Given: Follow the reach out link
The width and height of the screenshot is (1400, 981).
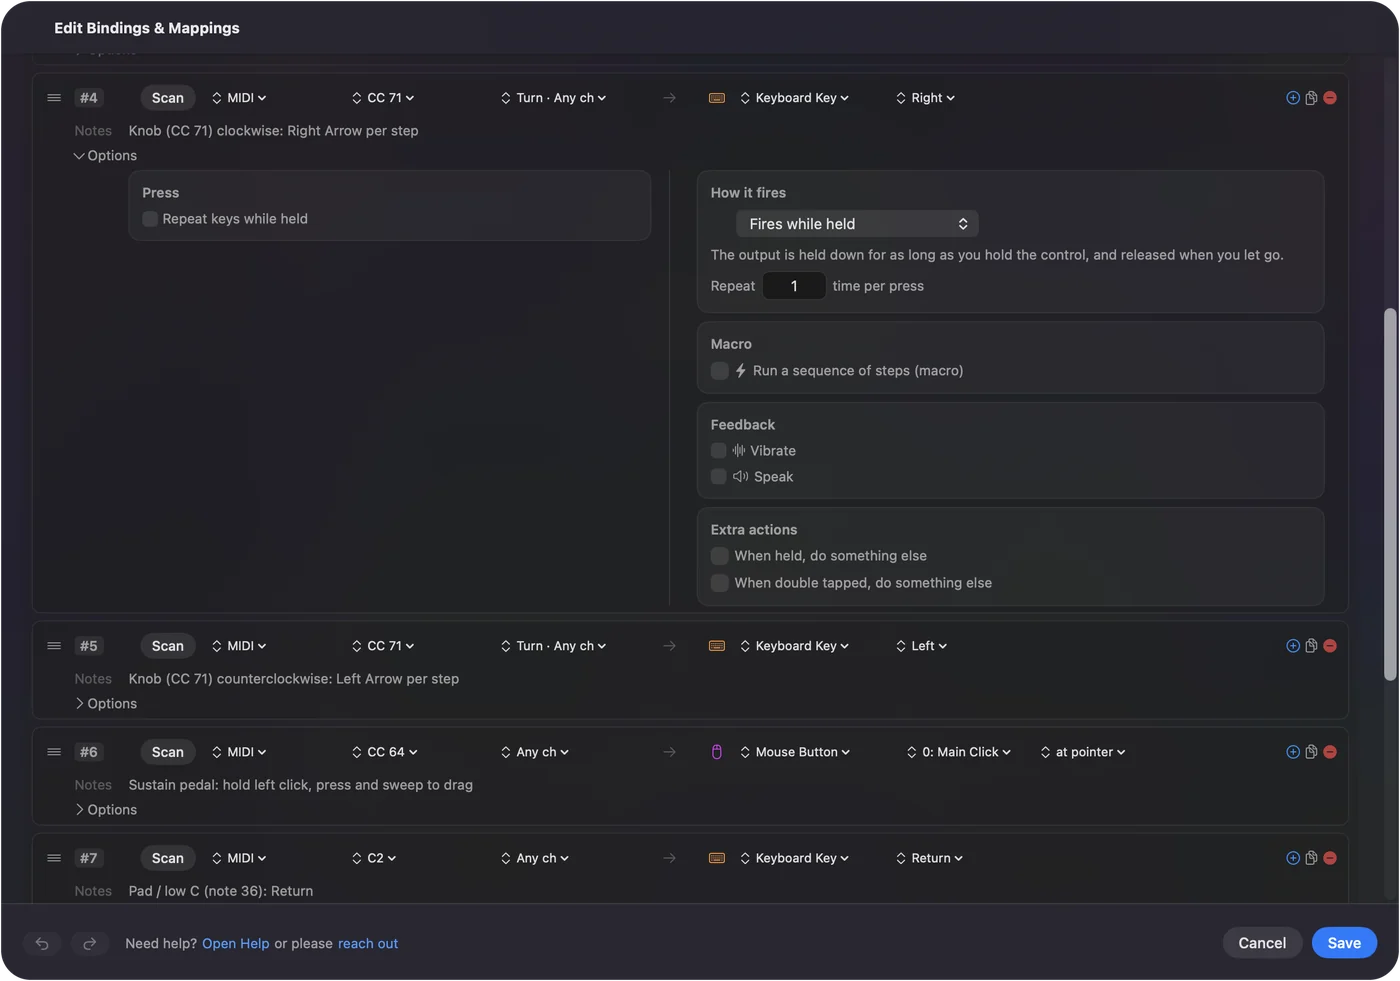Looking at the screenshot, I should 368,944.
